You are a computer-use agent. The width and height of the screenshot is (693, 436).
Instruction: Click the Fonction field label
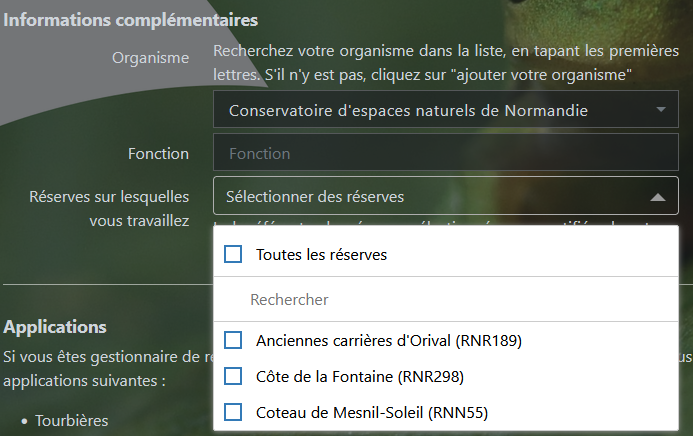158,154
